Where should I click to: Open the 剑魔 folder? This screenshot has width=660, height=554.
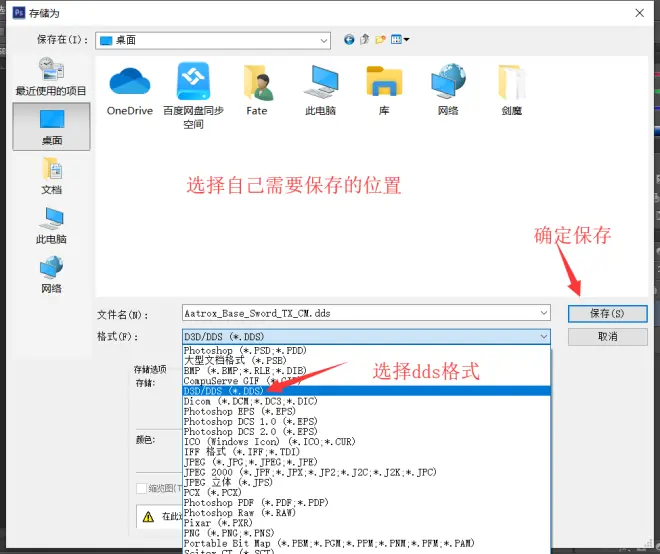[x=511, y=91]
